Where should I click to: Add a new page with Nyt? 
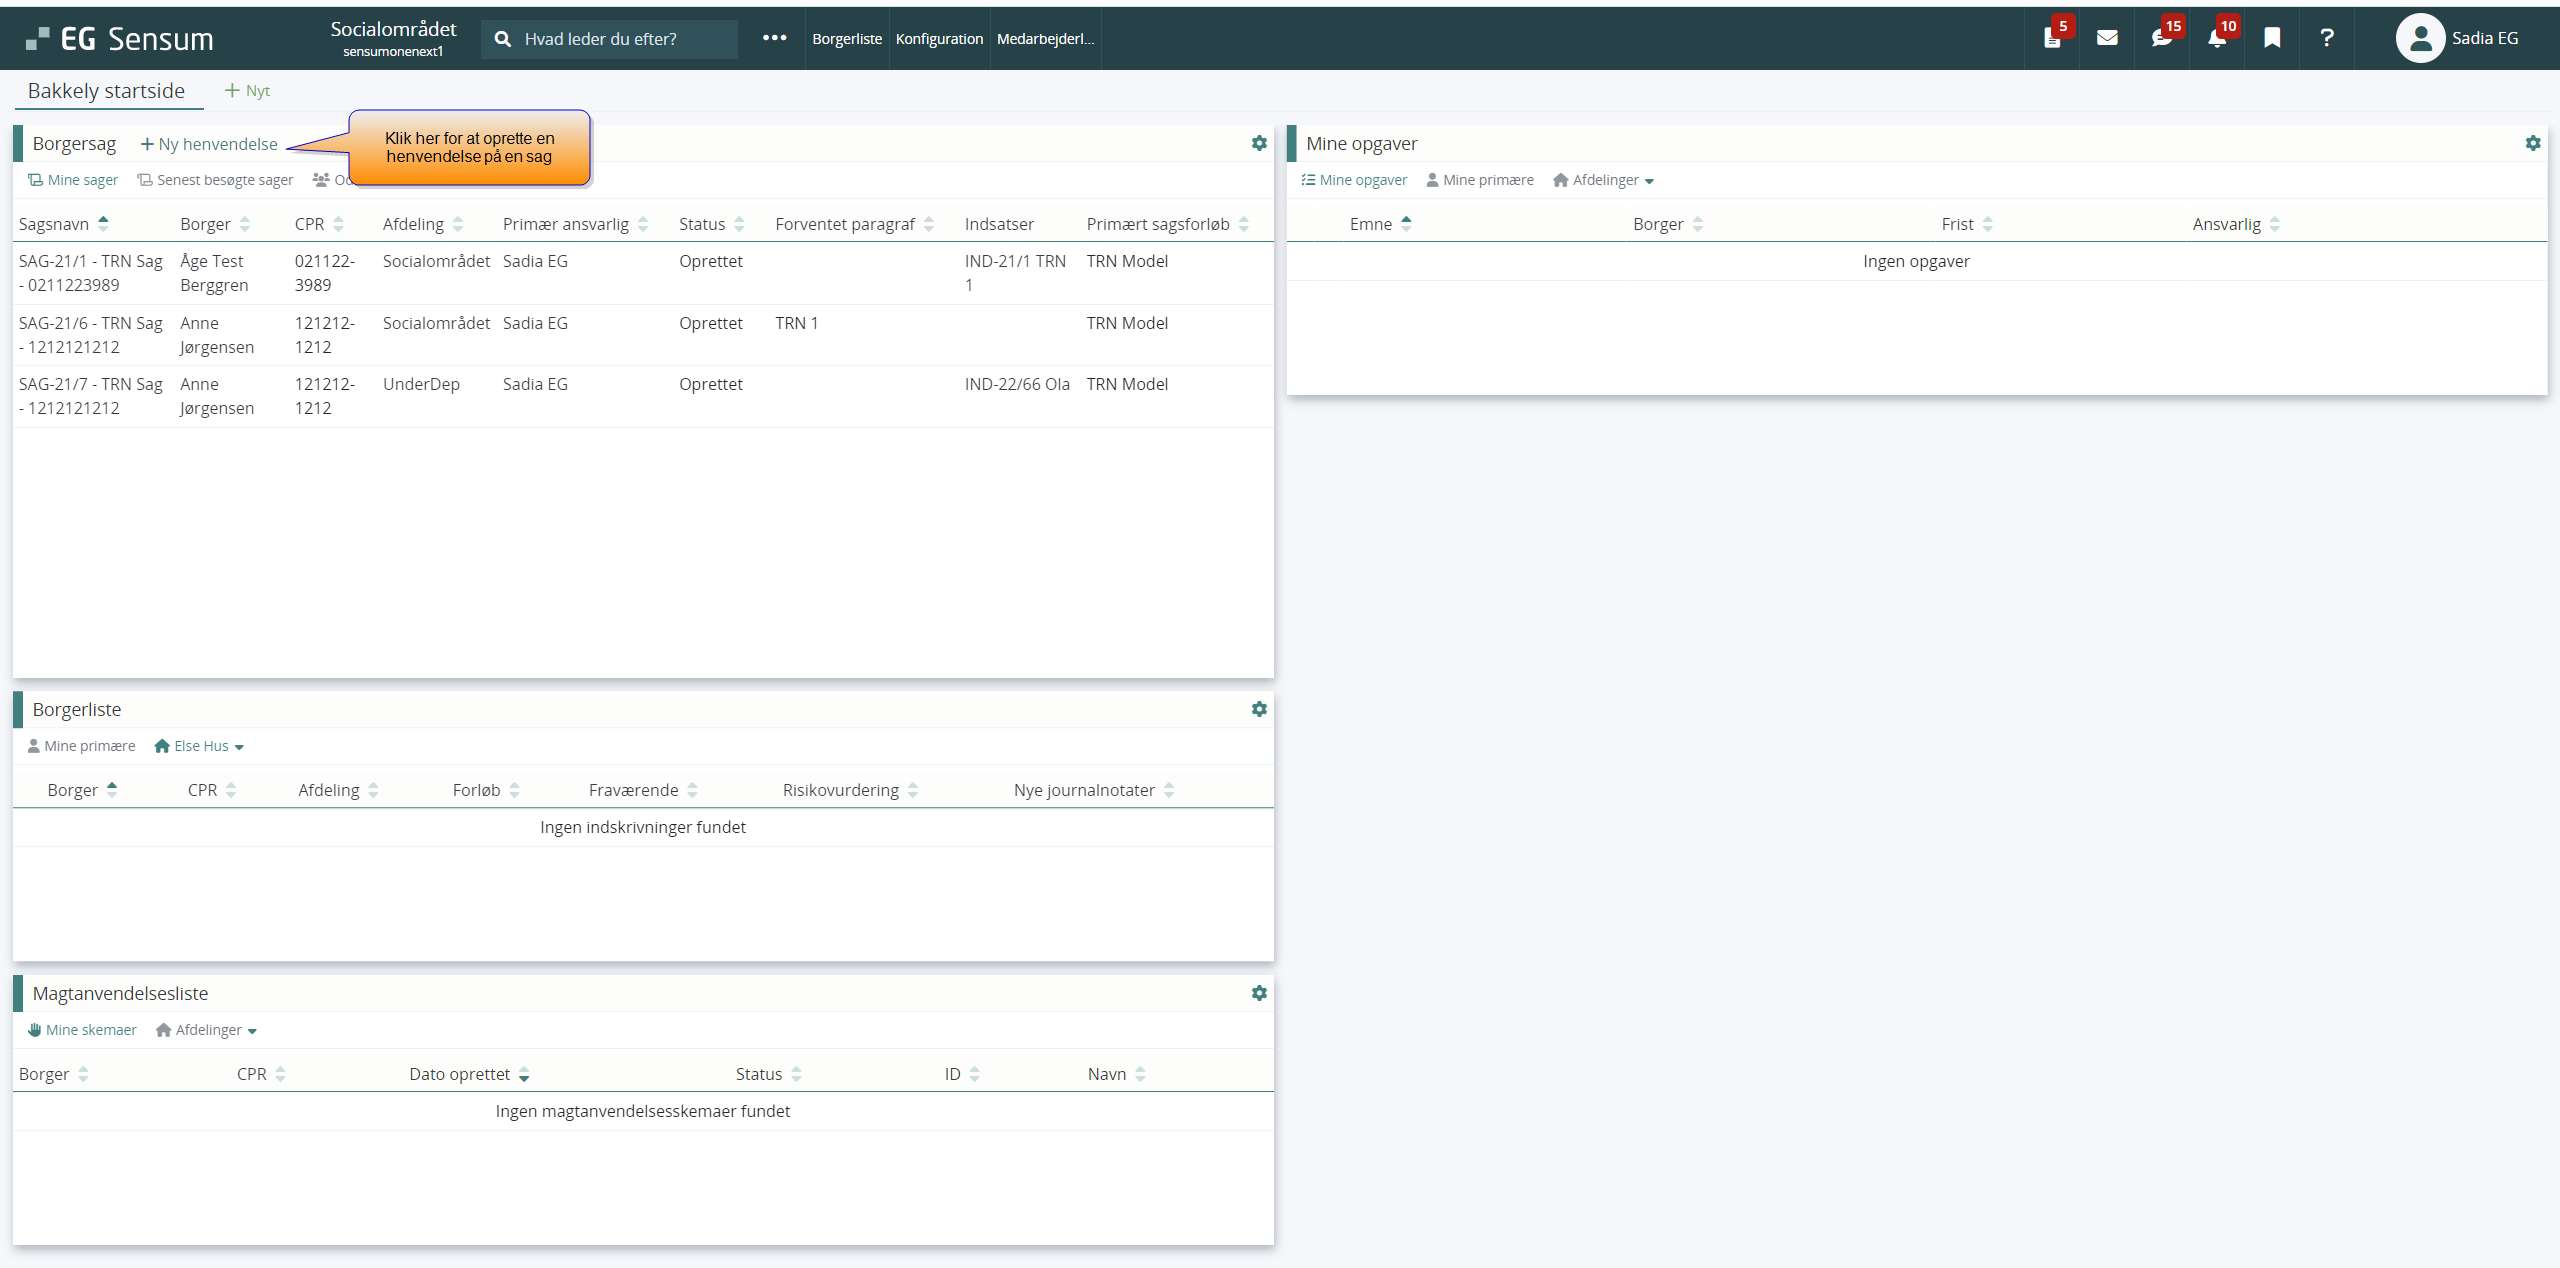(247, 91)
